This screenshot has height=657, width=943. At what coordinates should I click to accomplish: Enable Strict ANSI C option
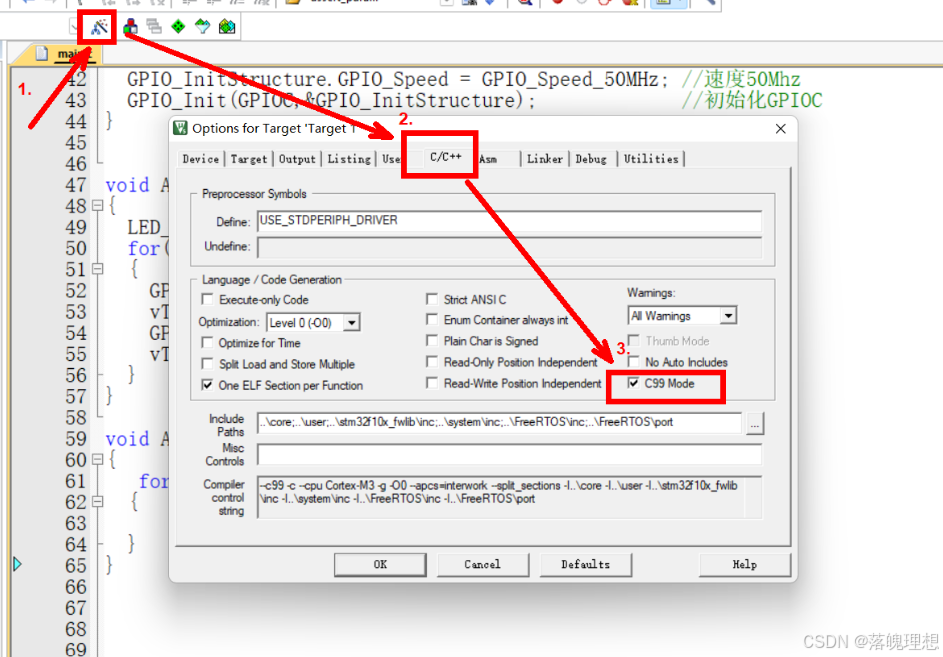tap(432, 298)
